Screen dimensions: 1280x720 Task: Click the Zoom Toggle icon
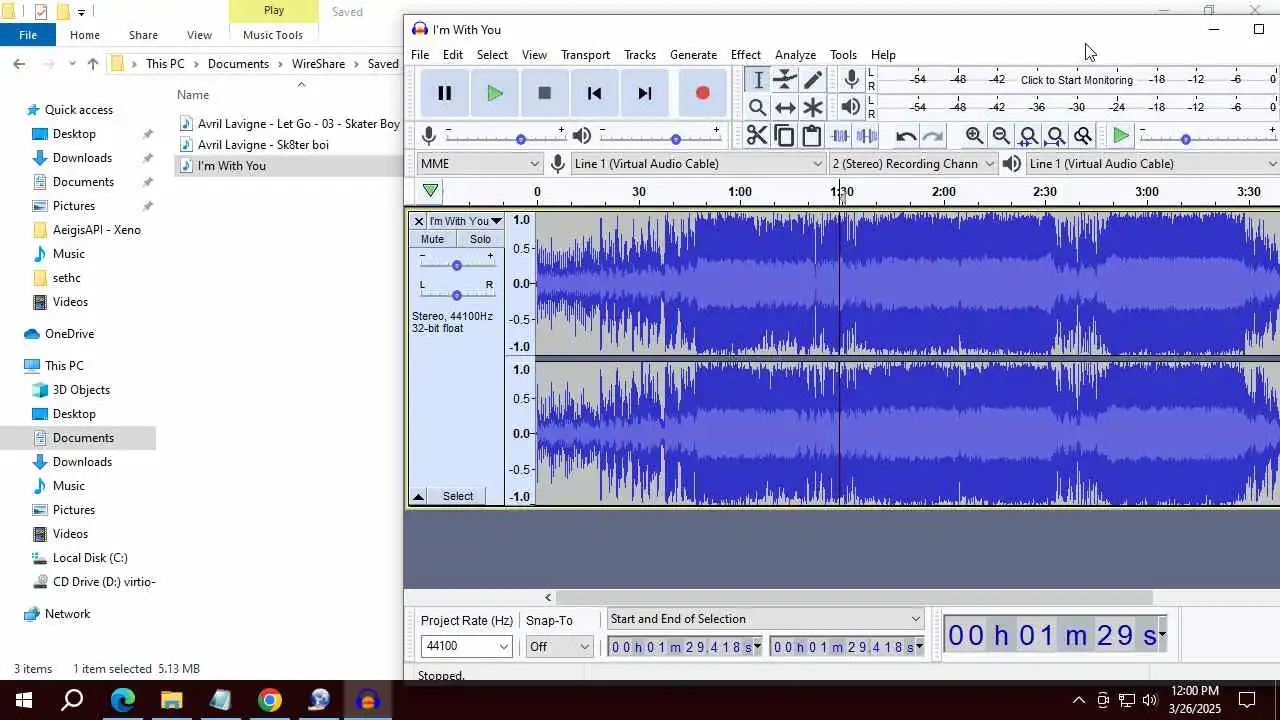pyautogui.click(x=1082, y=136)
